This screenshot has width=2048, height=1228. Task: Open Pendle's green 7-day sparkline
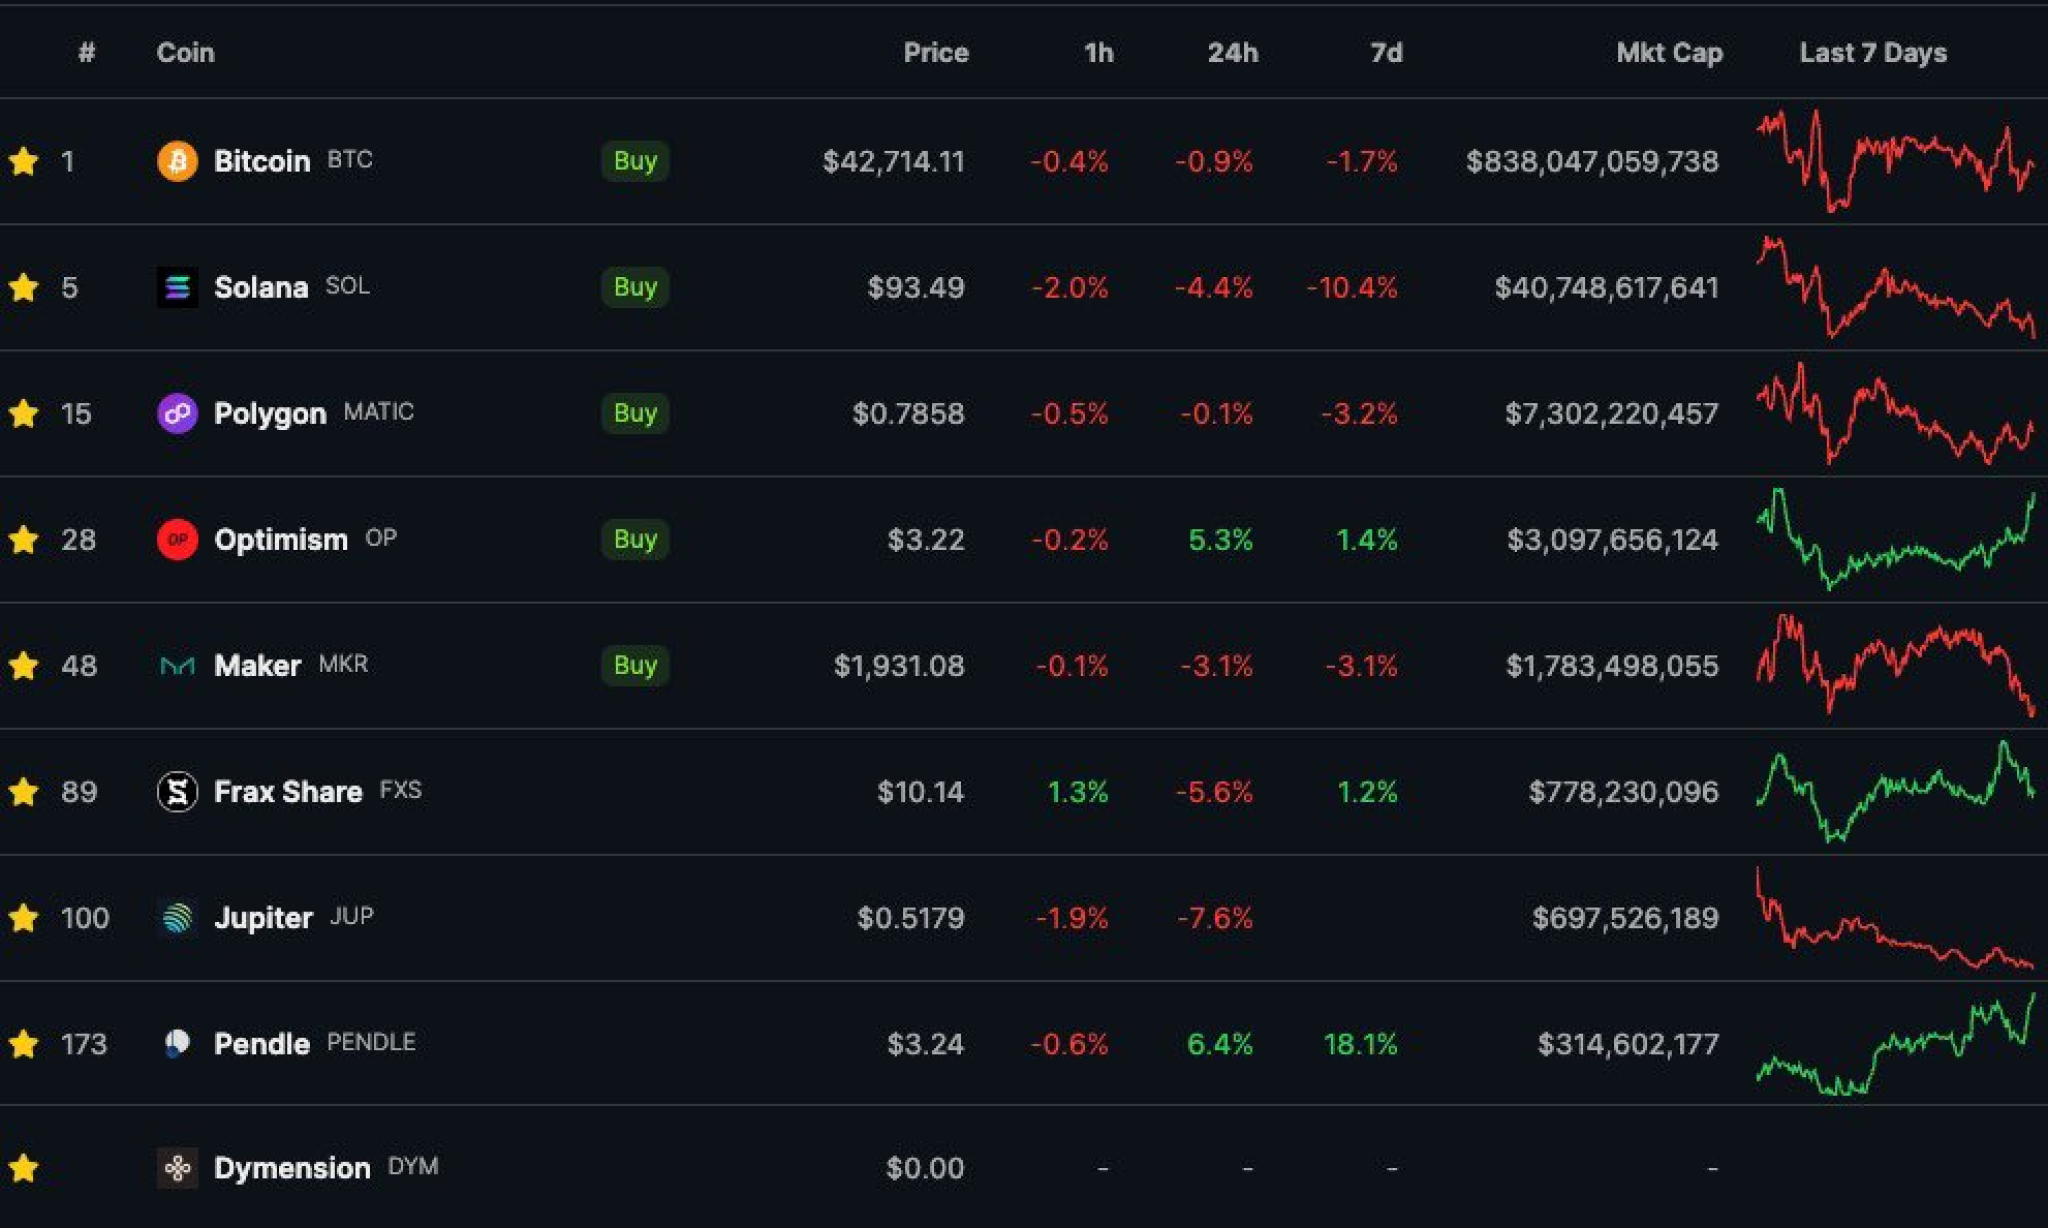(1896, 1043)
